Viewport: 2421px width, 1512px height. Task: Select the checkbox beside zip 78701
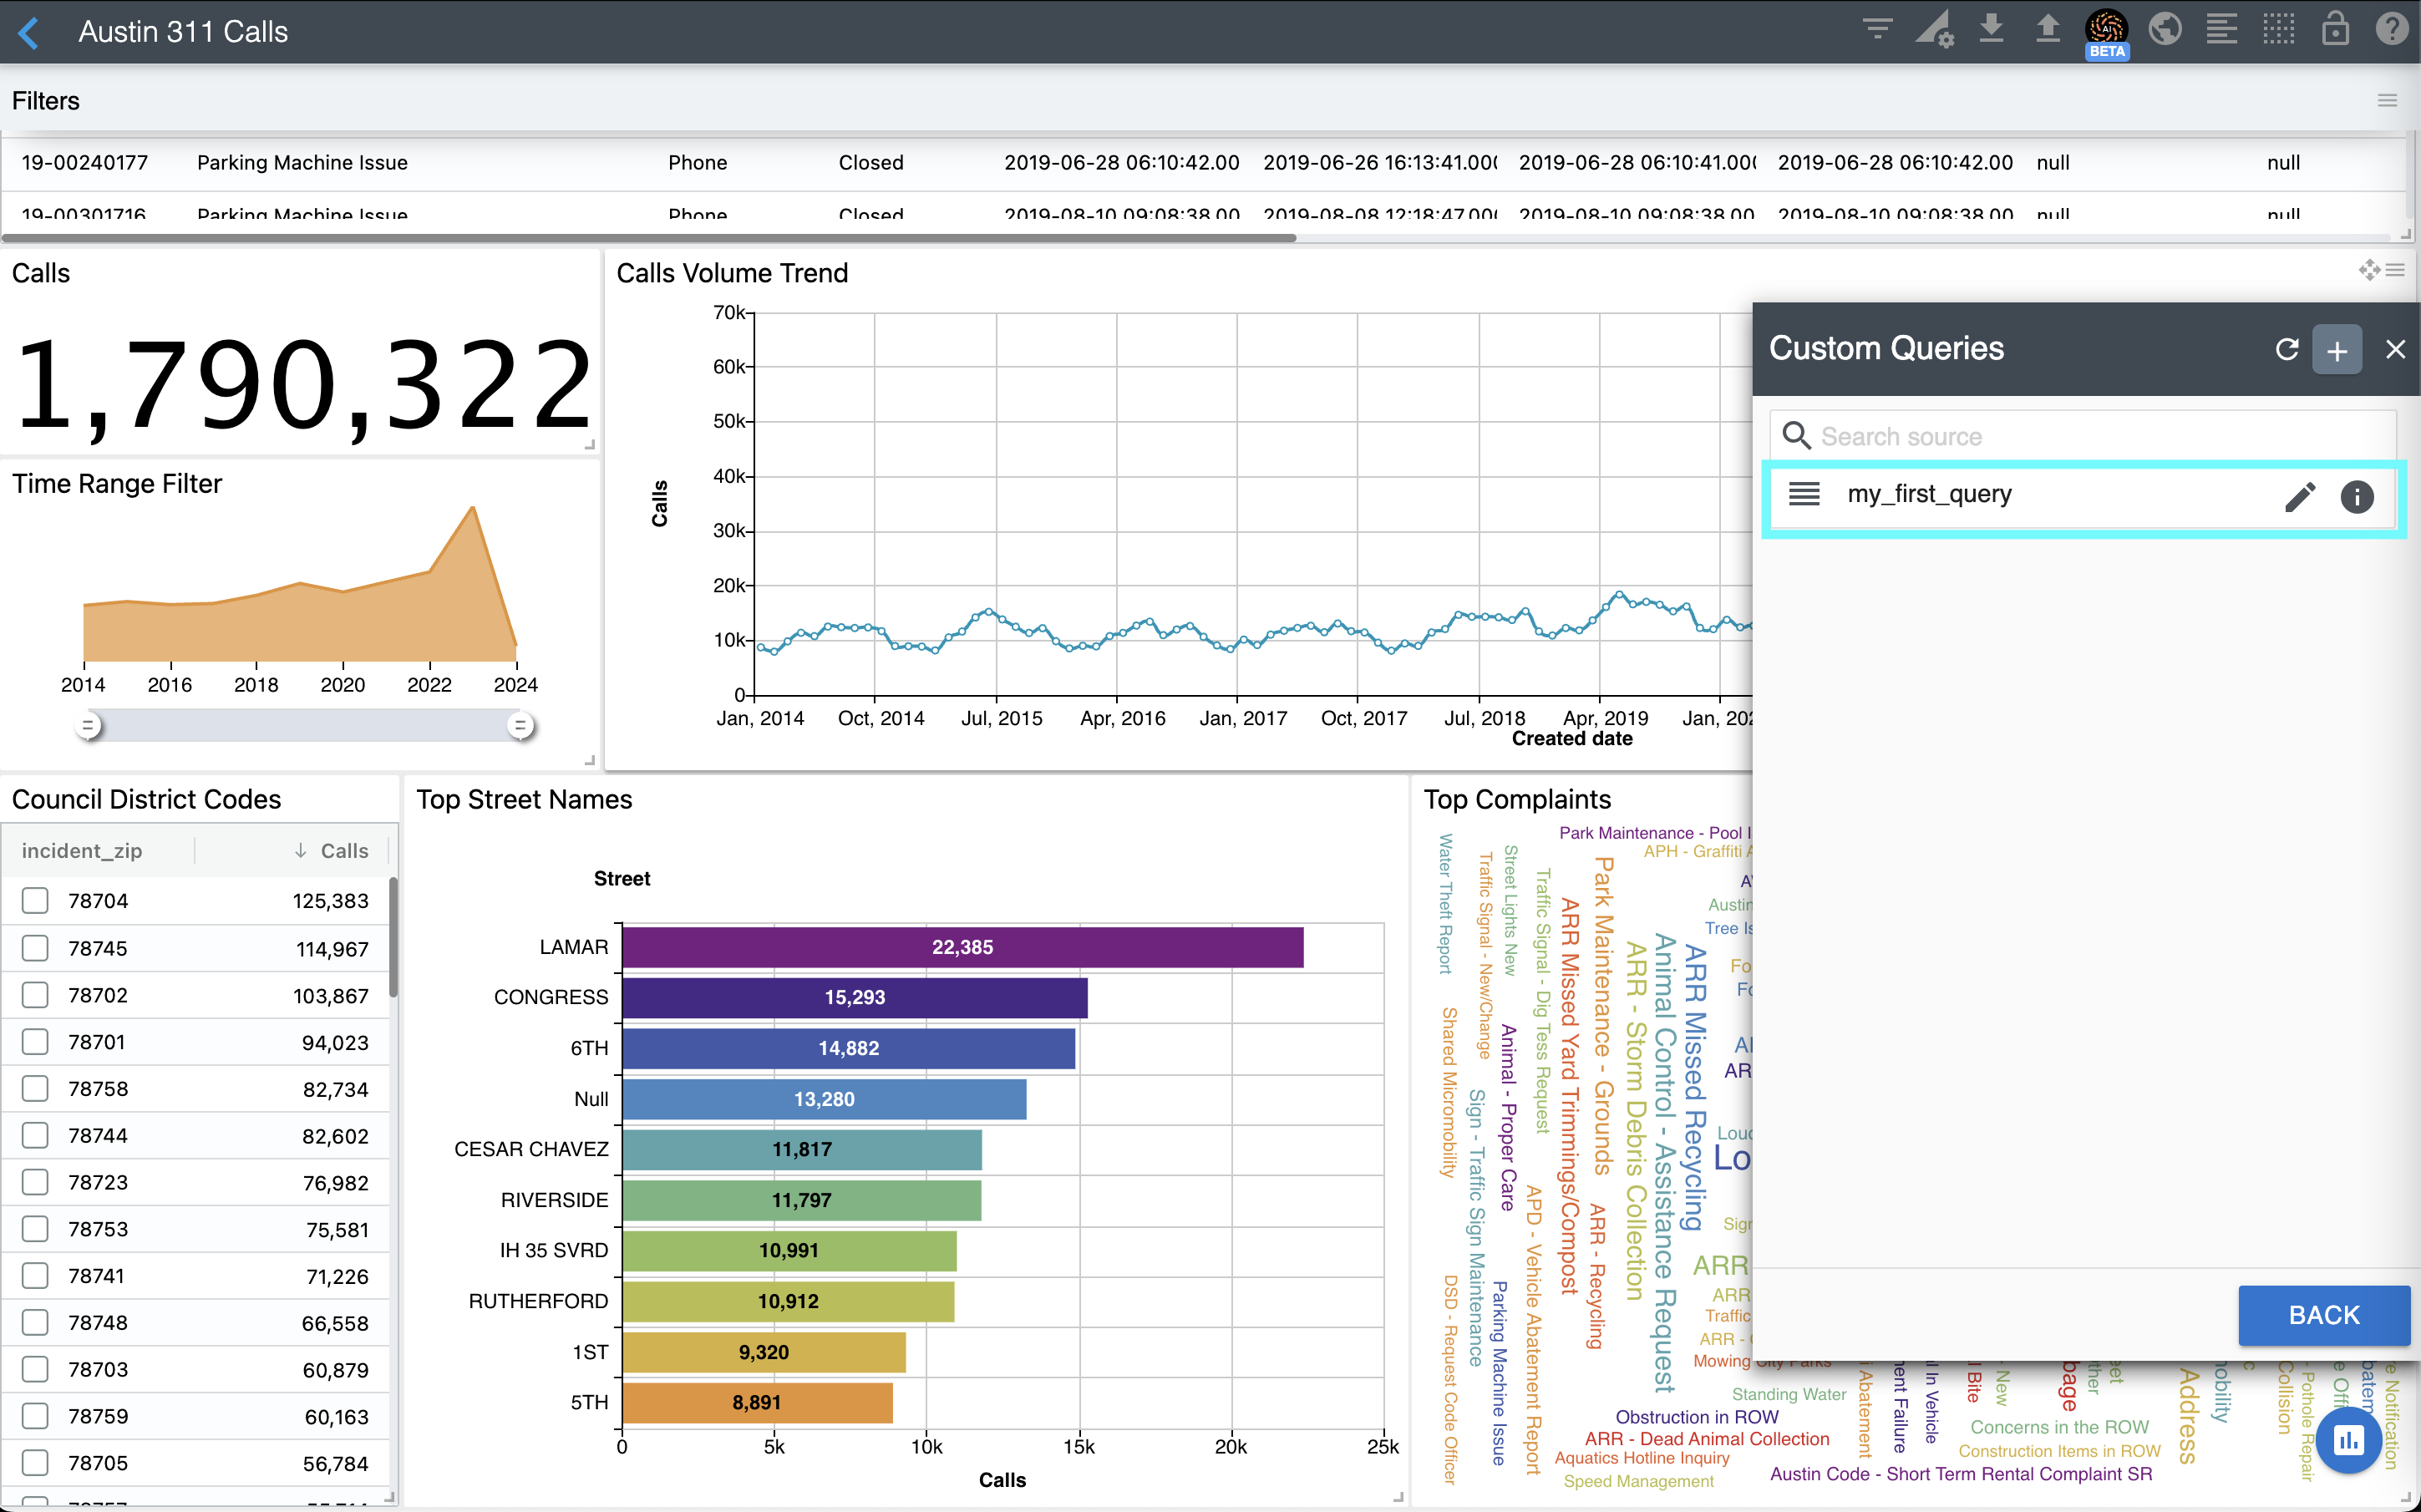[35, 1041]
